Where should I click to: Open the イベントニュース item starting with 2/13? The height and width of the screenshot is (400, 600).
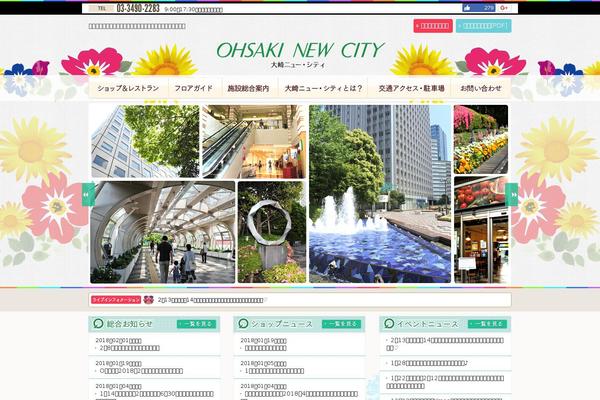[445, 344]
